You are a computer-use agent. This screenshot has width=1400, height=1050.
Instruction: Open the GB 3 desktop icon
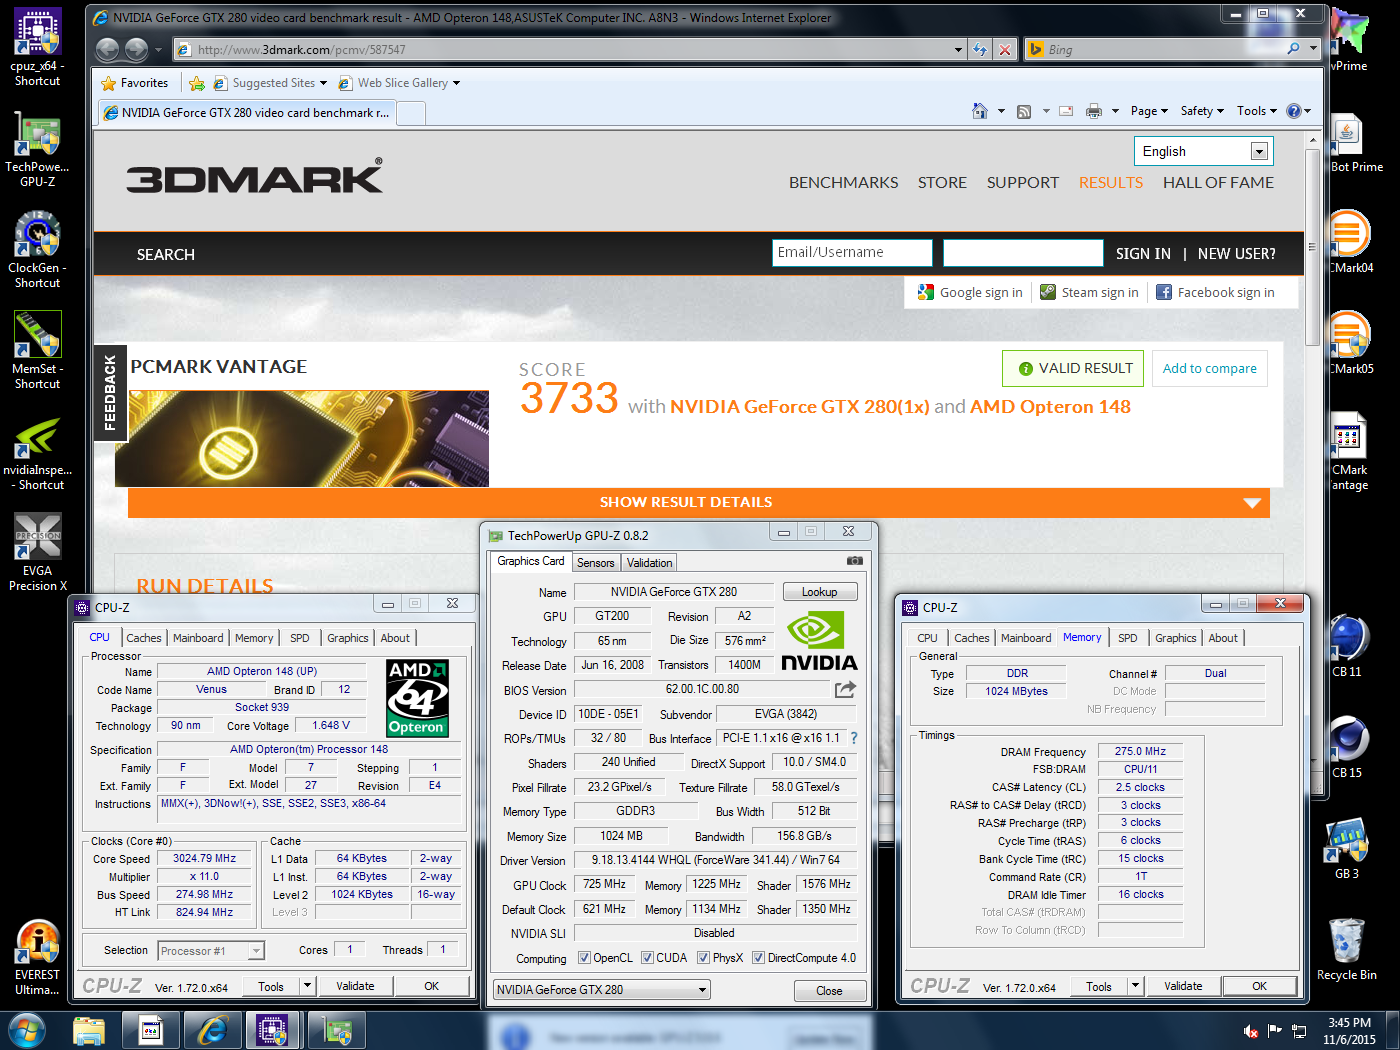[x=1346, y=848]
